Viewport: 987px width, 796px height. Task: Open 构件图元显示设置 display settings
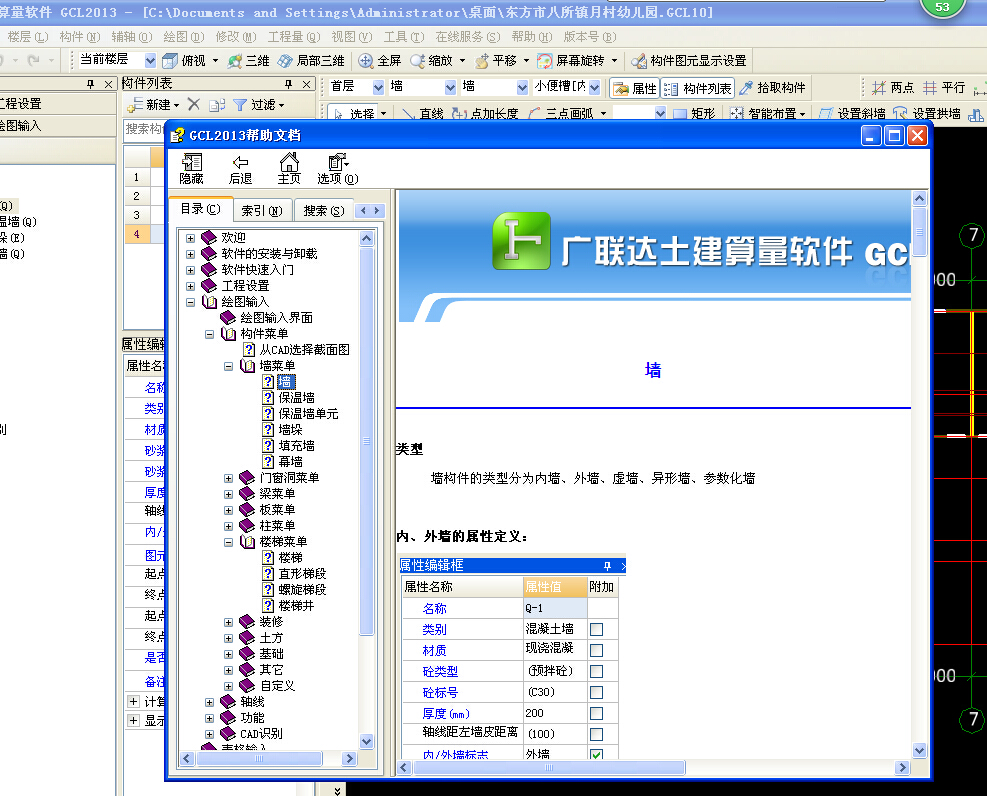[x=689, y=60]
